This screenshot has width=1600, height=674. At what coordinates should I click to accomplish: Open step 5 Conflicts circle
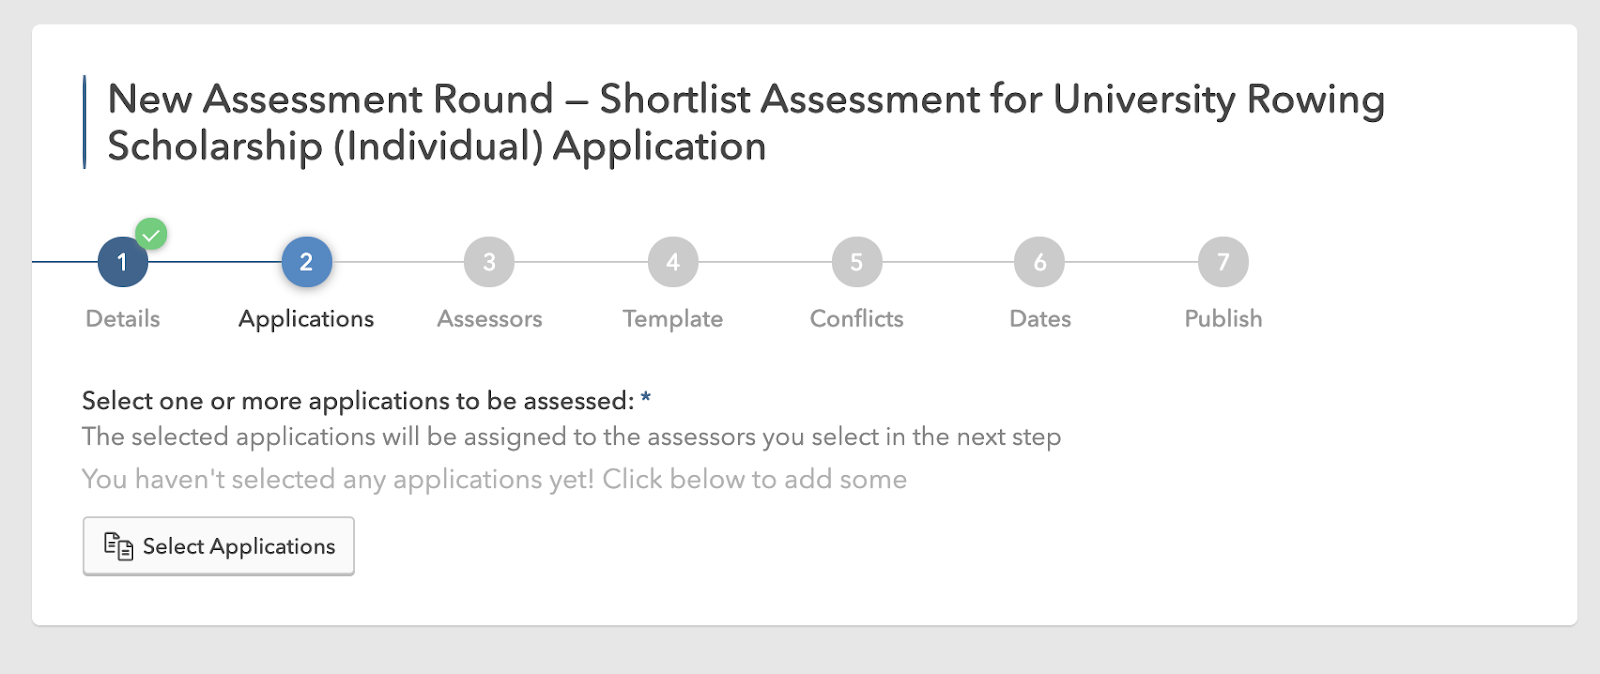tap(857, 262)
